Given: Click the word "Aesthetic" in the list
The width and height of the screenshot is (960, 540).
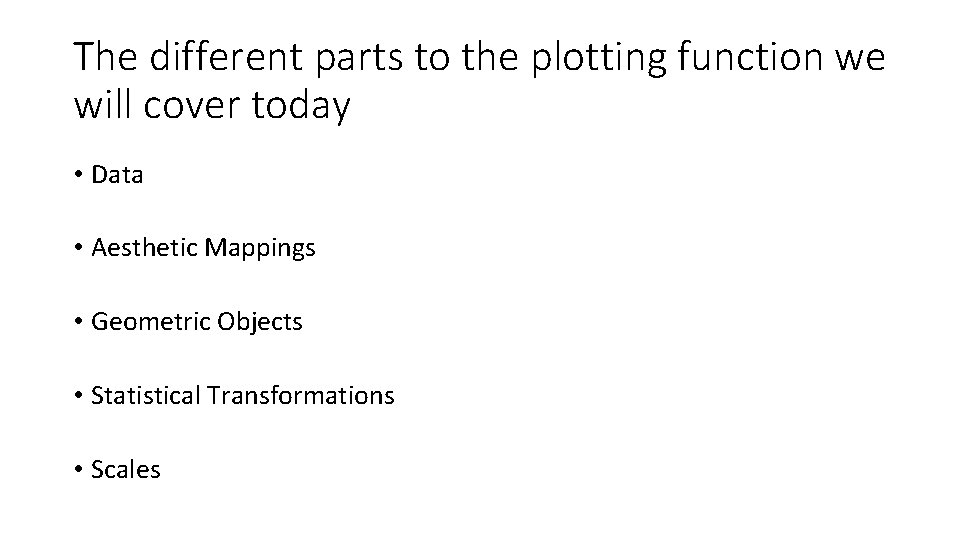Looking at the screenshot, I should point(144,248).
